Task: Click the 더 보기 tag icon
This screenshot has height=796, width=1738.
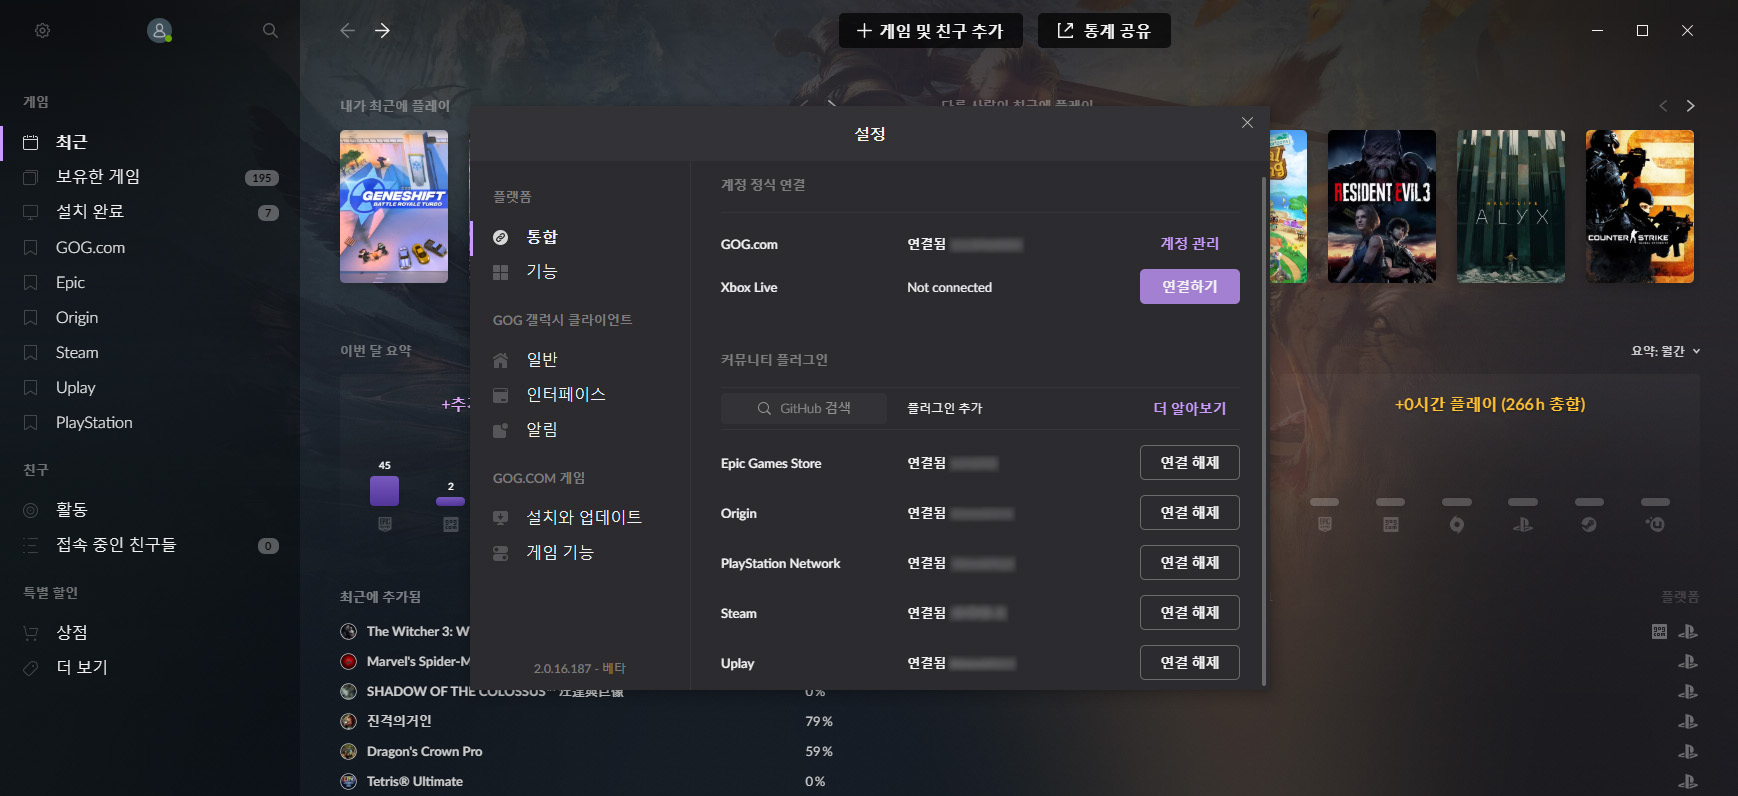Action: point(31,668)
